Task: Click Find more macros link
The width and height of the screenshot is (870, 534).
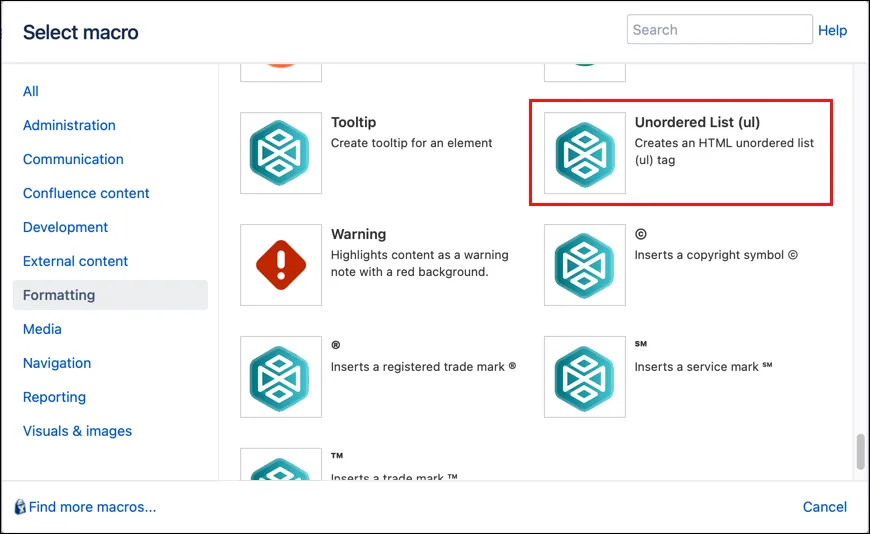Action: click(93, 507)
